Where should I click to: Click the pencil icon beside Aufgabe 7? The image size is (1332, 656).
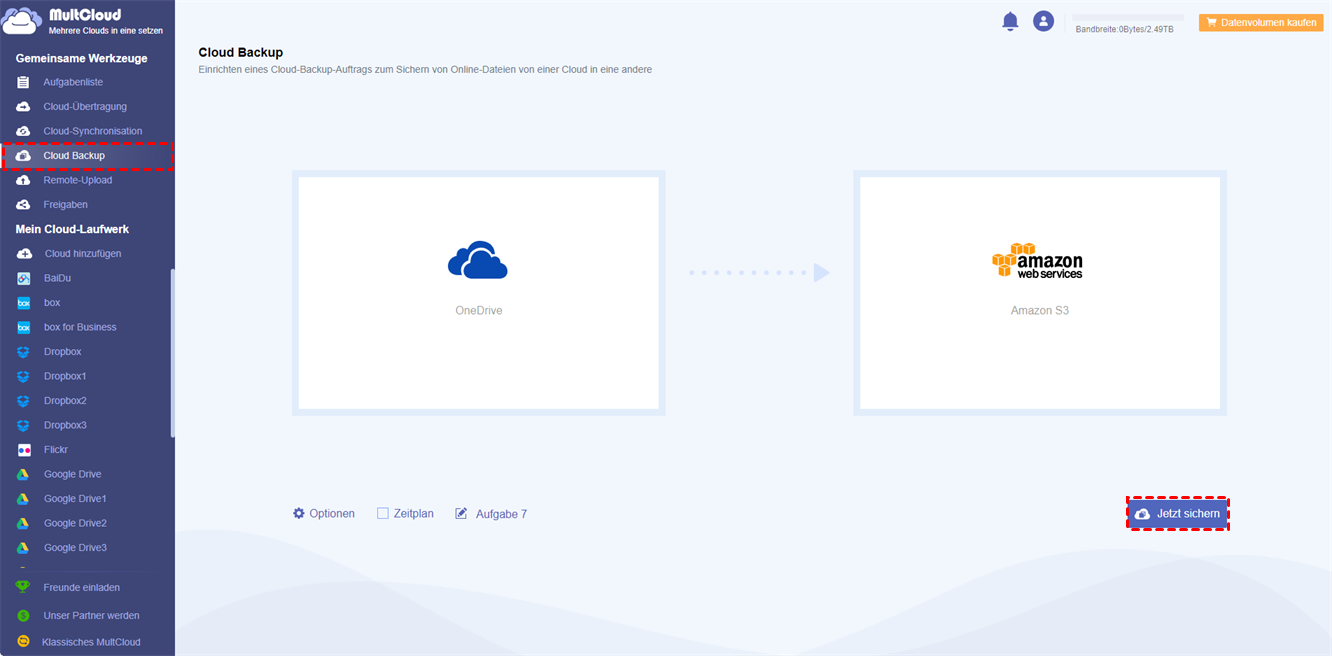coord(461,513)
